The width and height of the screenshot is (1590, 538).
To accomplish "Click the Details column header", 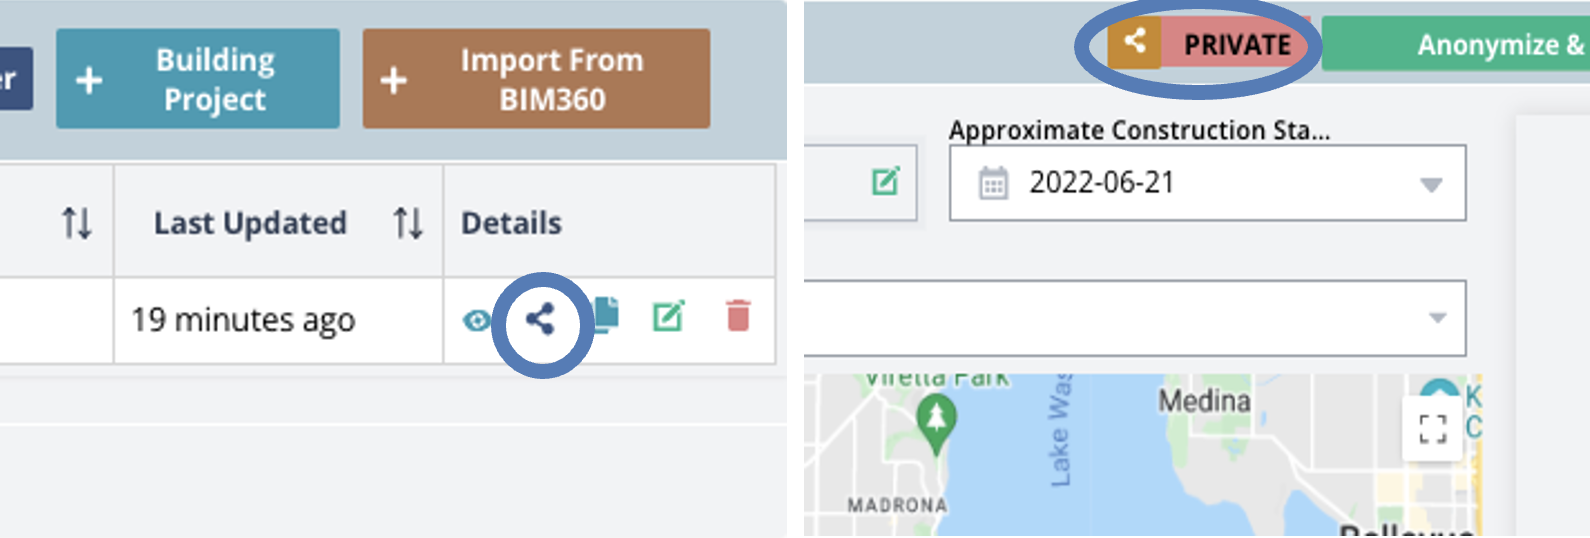I will (x=511, y=223).
